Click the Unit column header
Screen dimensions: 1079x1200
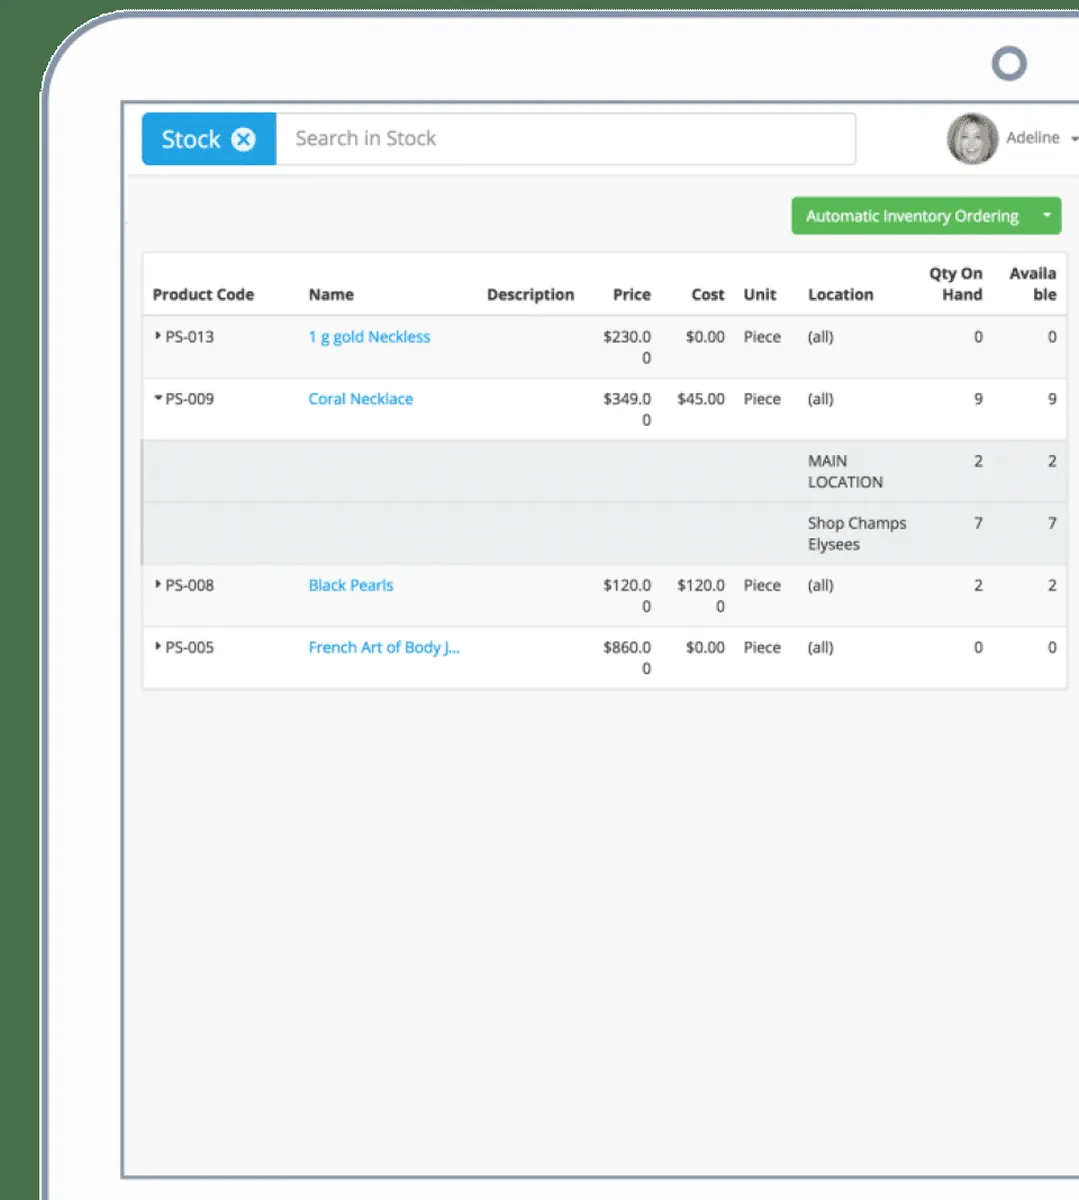pos(760,295)
